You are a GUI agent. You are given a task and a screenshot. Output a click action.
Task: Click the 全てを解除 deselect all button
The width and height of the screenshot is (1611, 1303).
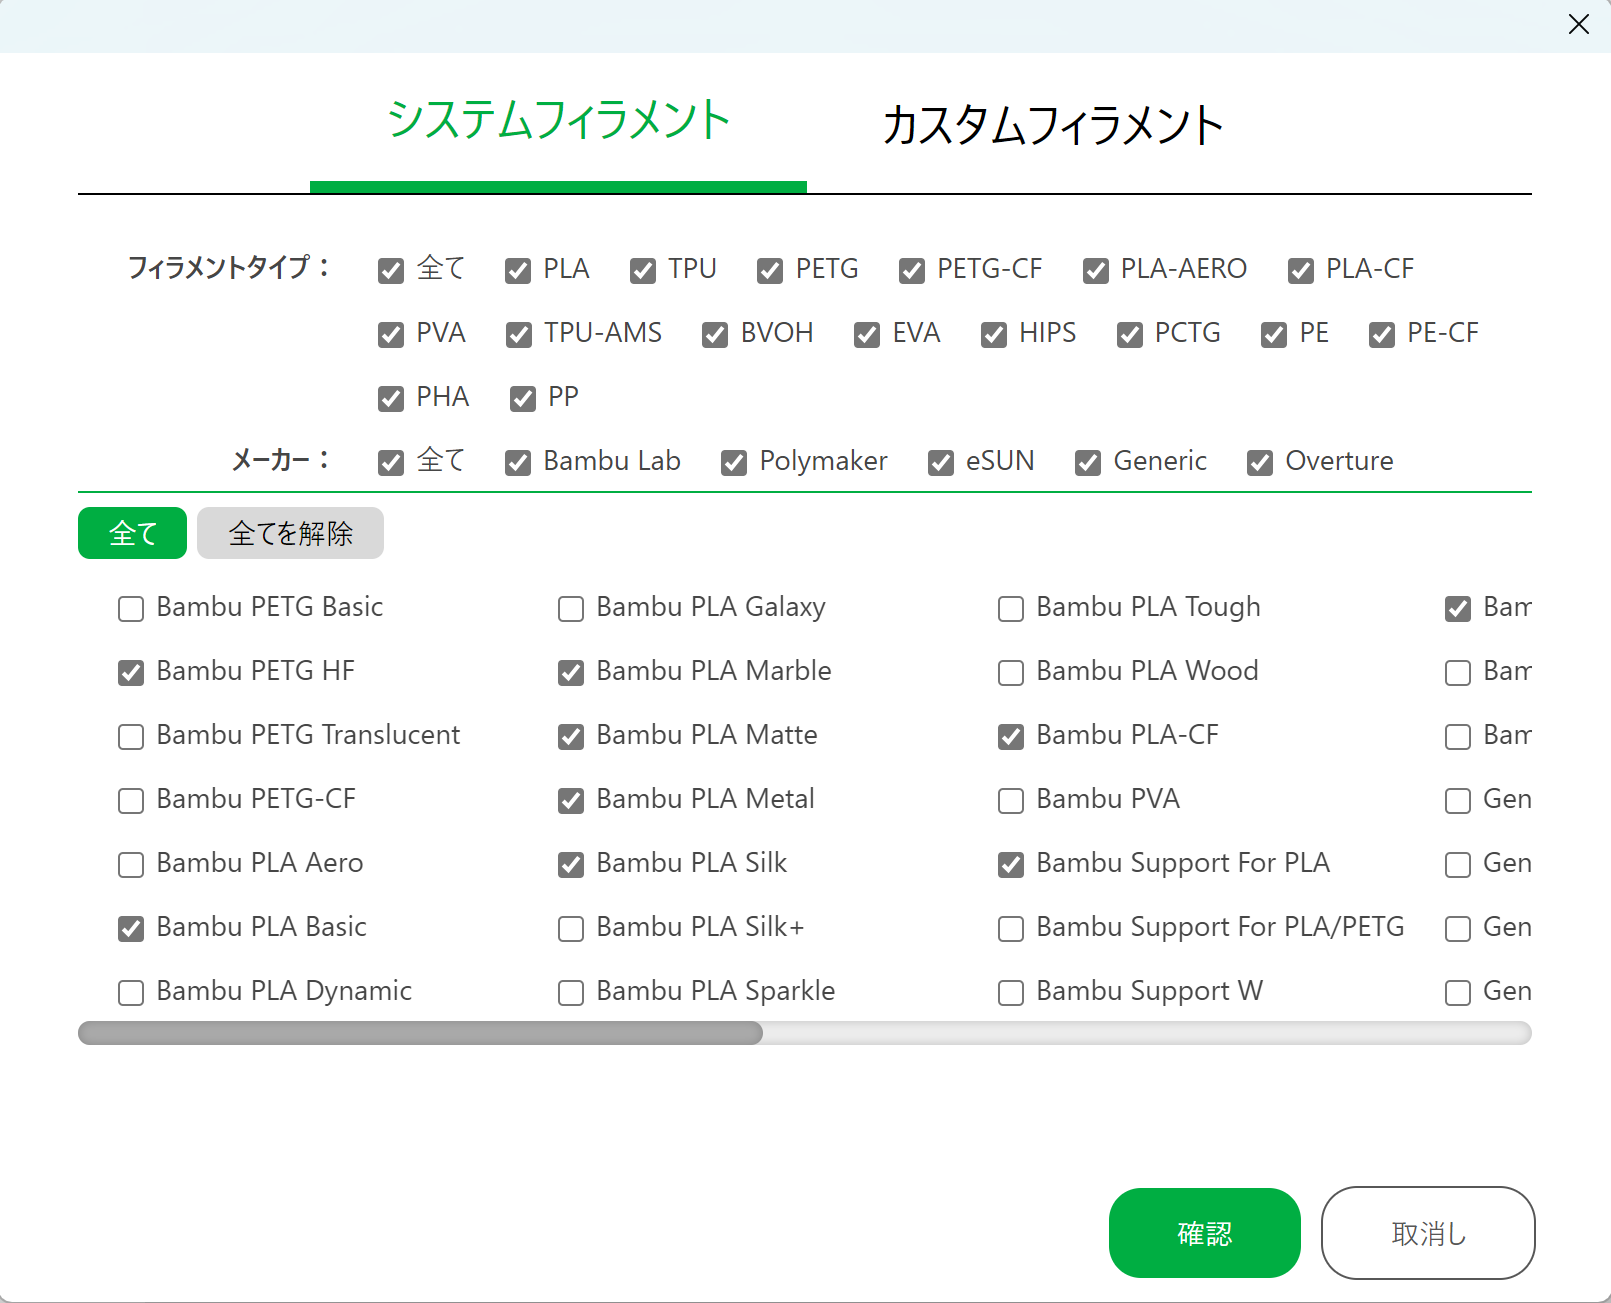pos(290,533)
